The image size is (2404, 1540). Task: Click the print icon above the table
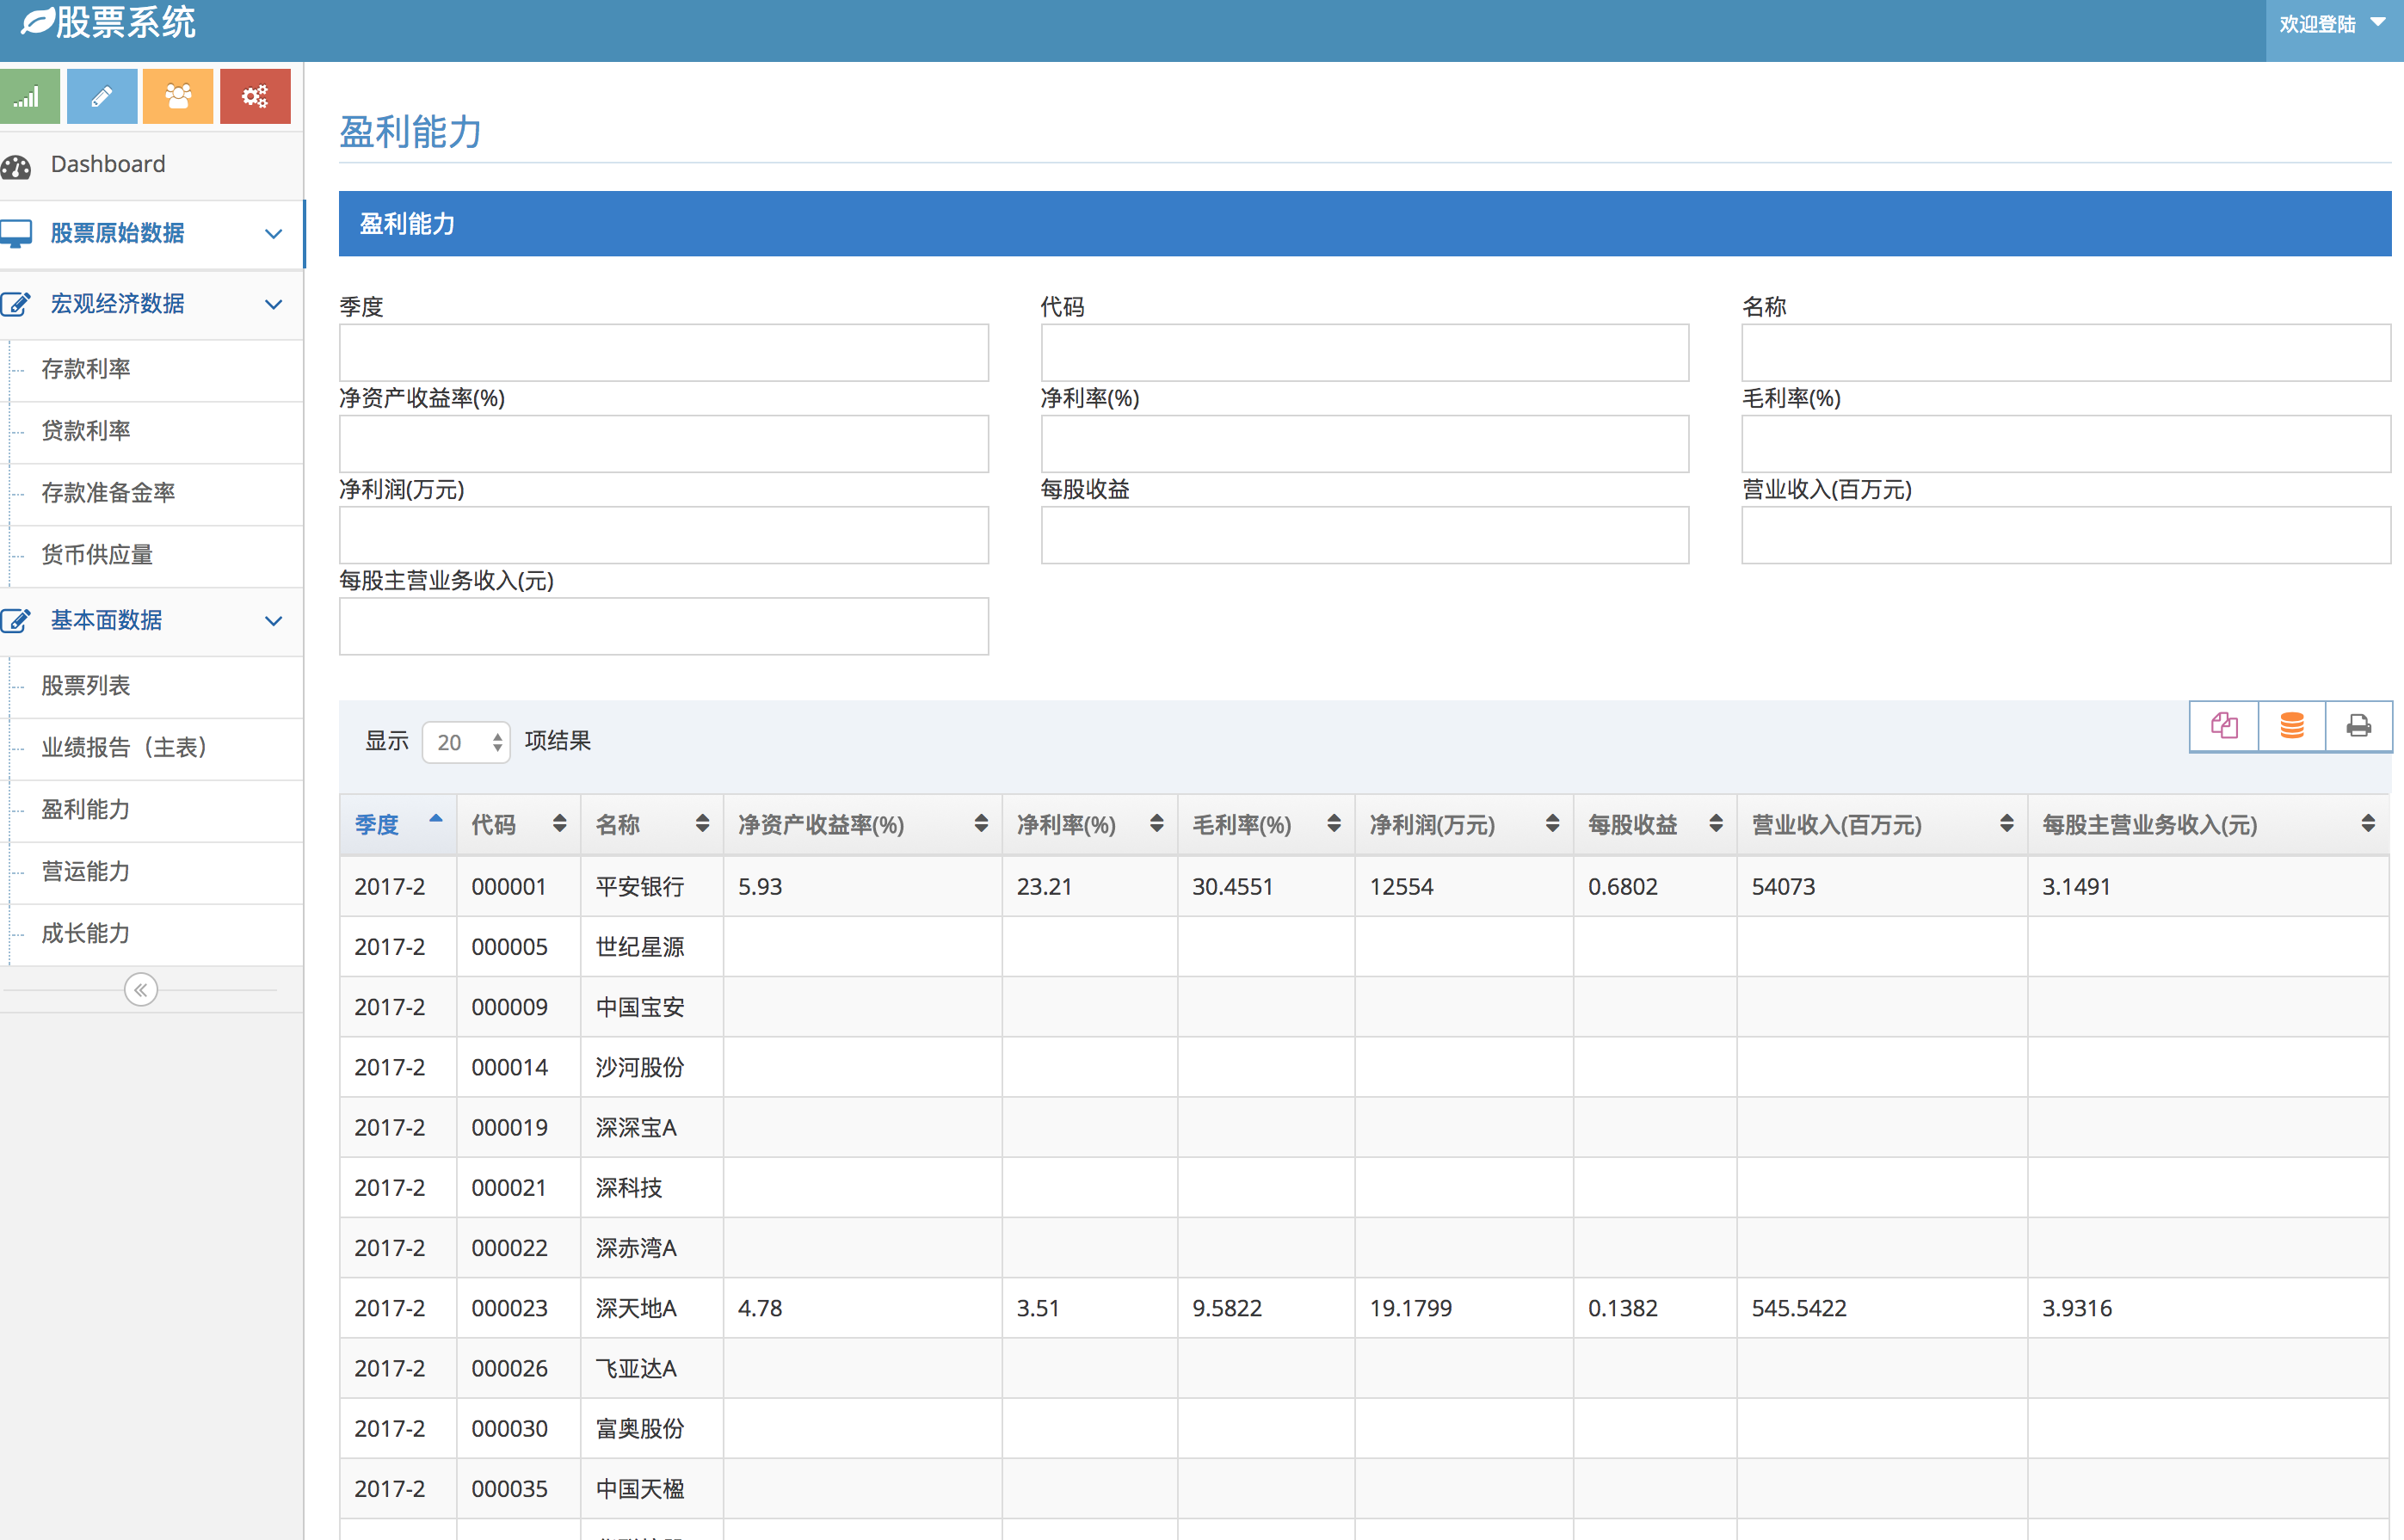[x=2358, y=725]
